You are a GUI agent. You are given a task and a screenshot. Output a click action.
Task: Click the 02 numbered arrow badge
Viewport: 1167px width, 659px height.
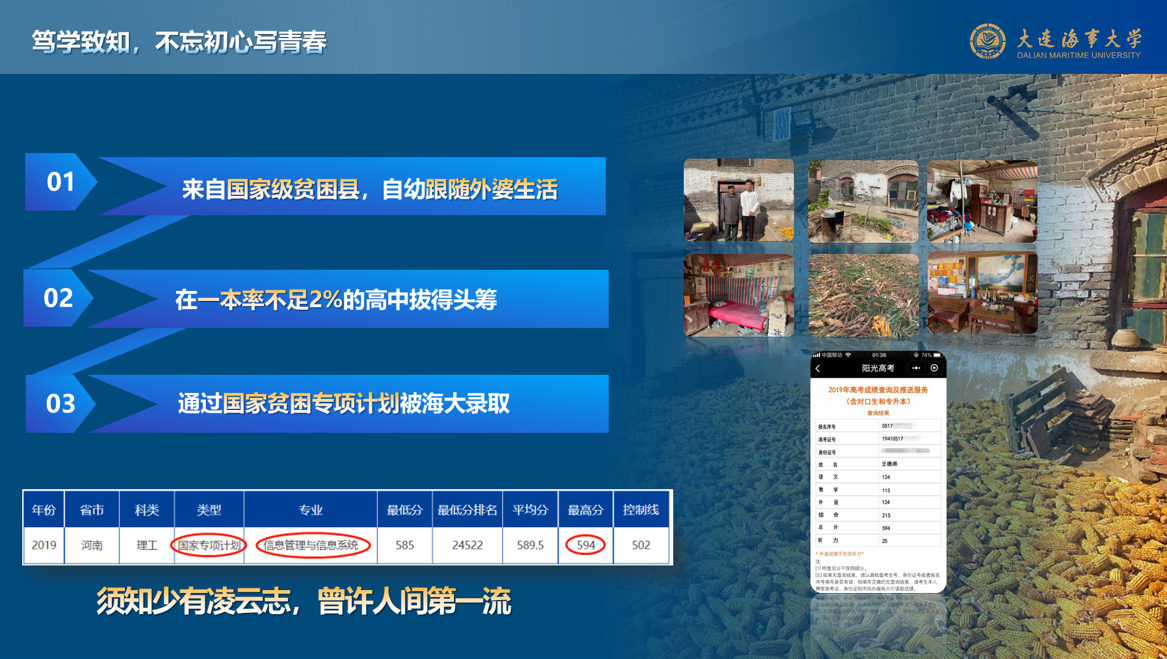click(x=58, y=298)
